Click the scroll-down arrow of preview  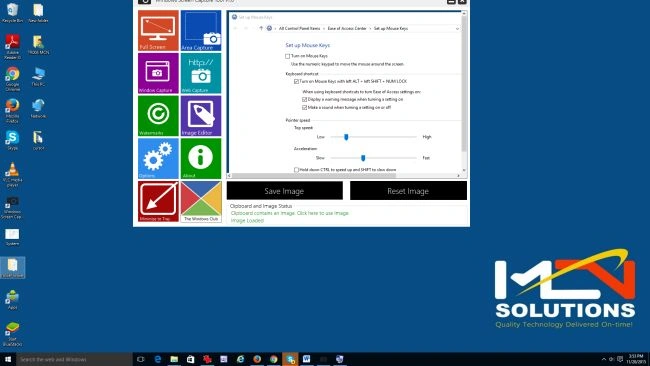click(464, 170)
